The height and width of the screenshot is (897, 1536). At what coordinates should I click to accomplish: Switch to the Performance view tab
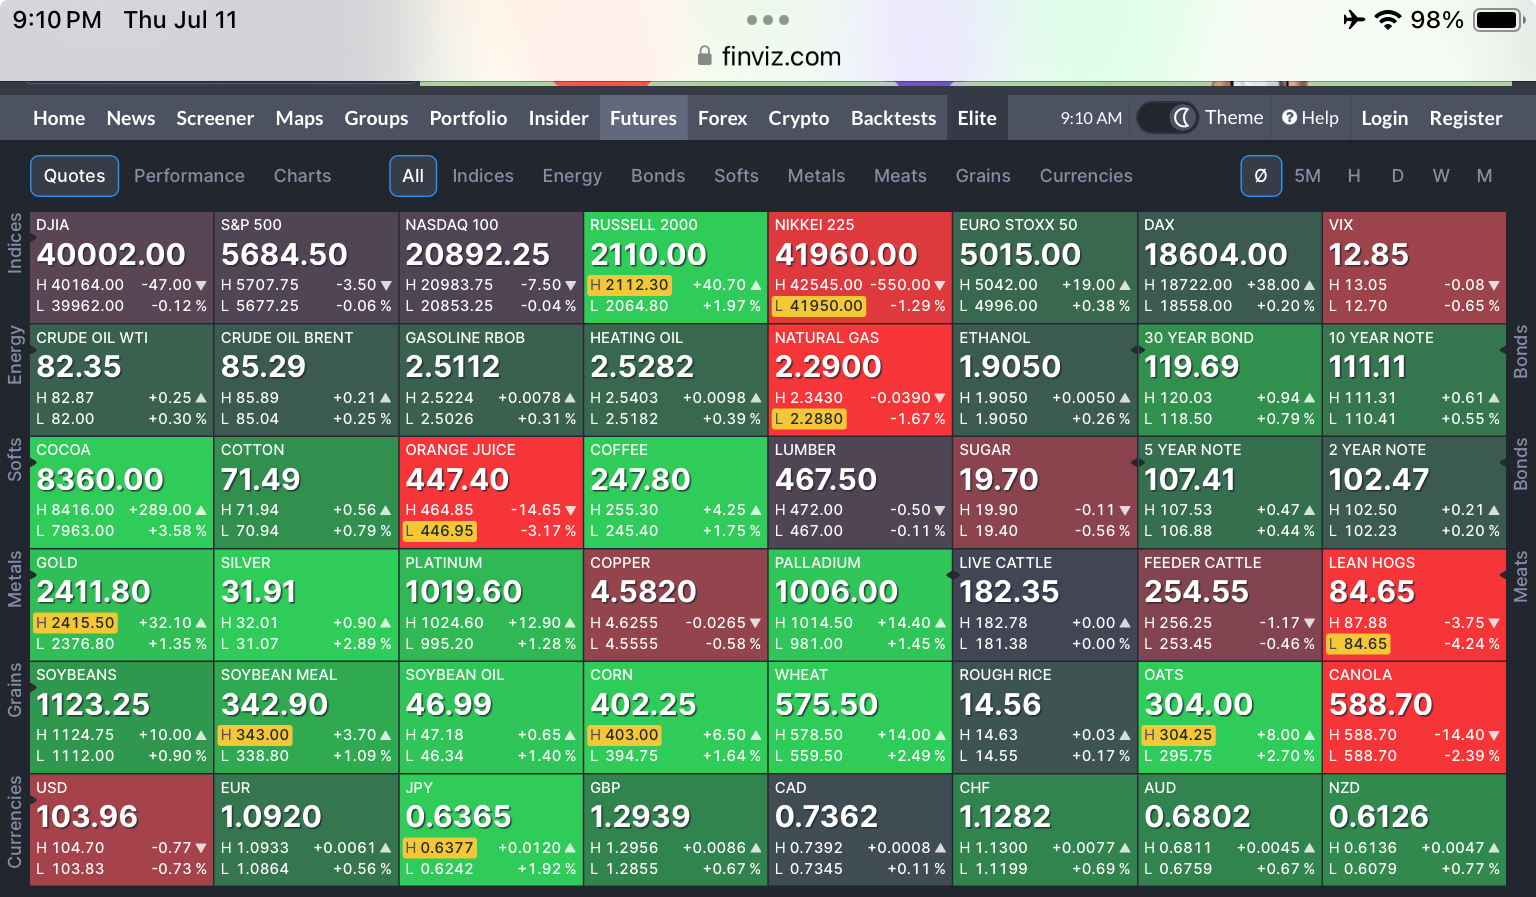[x=189, y=176]
